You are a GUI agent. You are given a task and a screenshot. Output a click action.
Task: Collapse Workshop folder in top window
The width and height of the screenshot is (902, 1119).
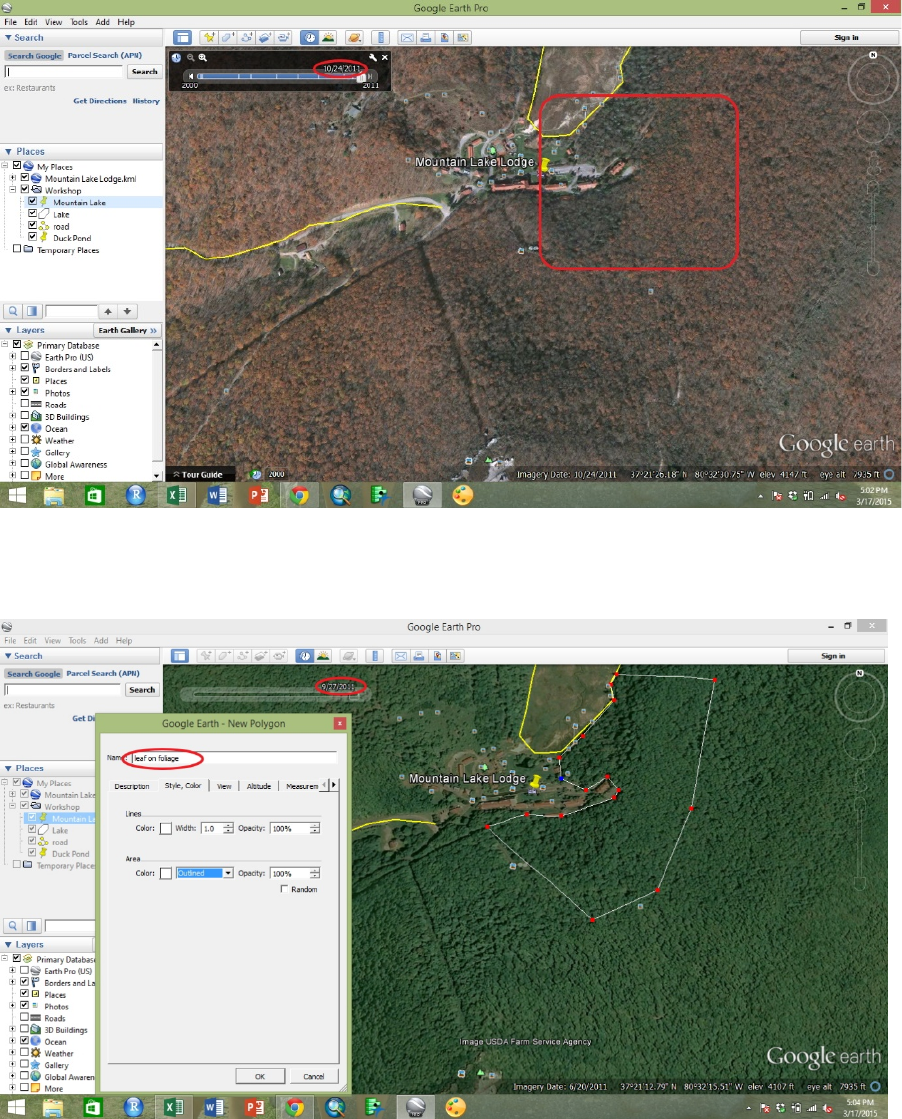(12, 190)
